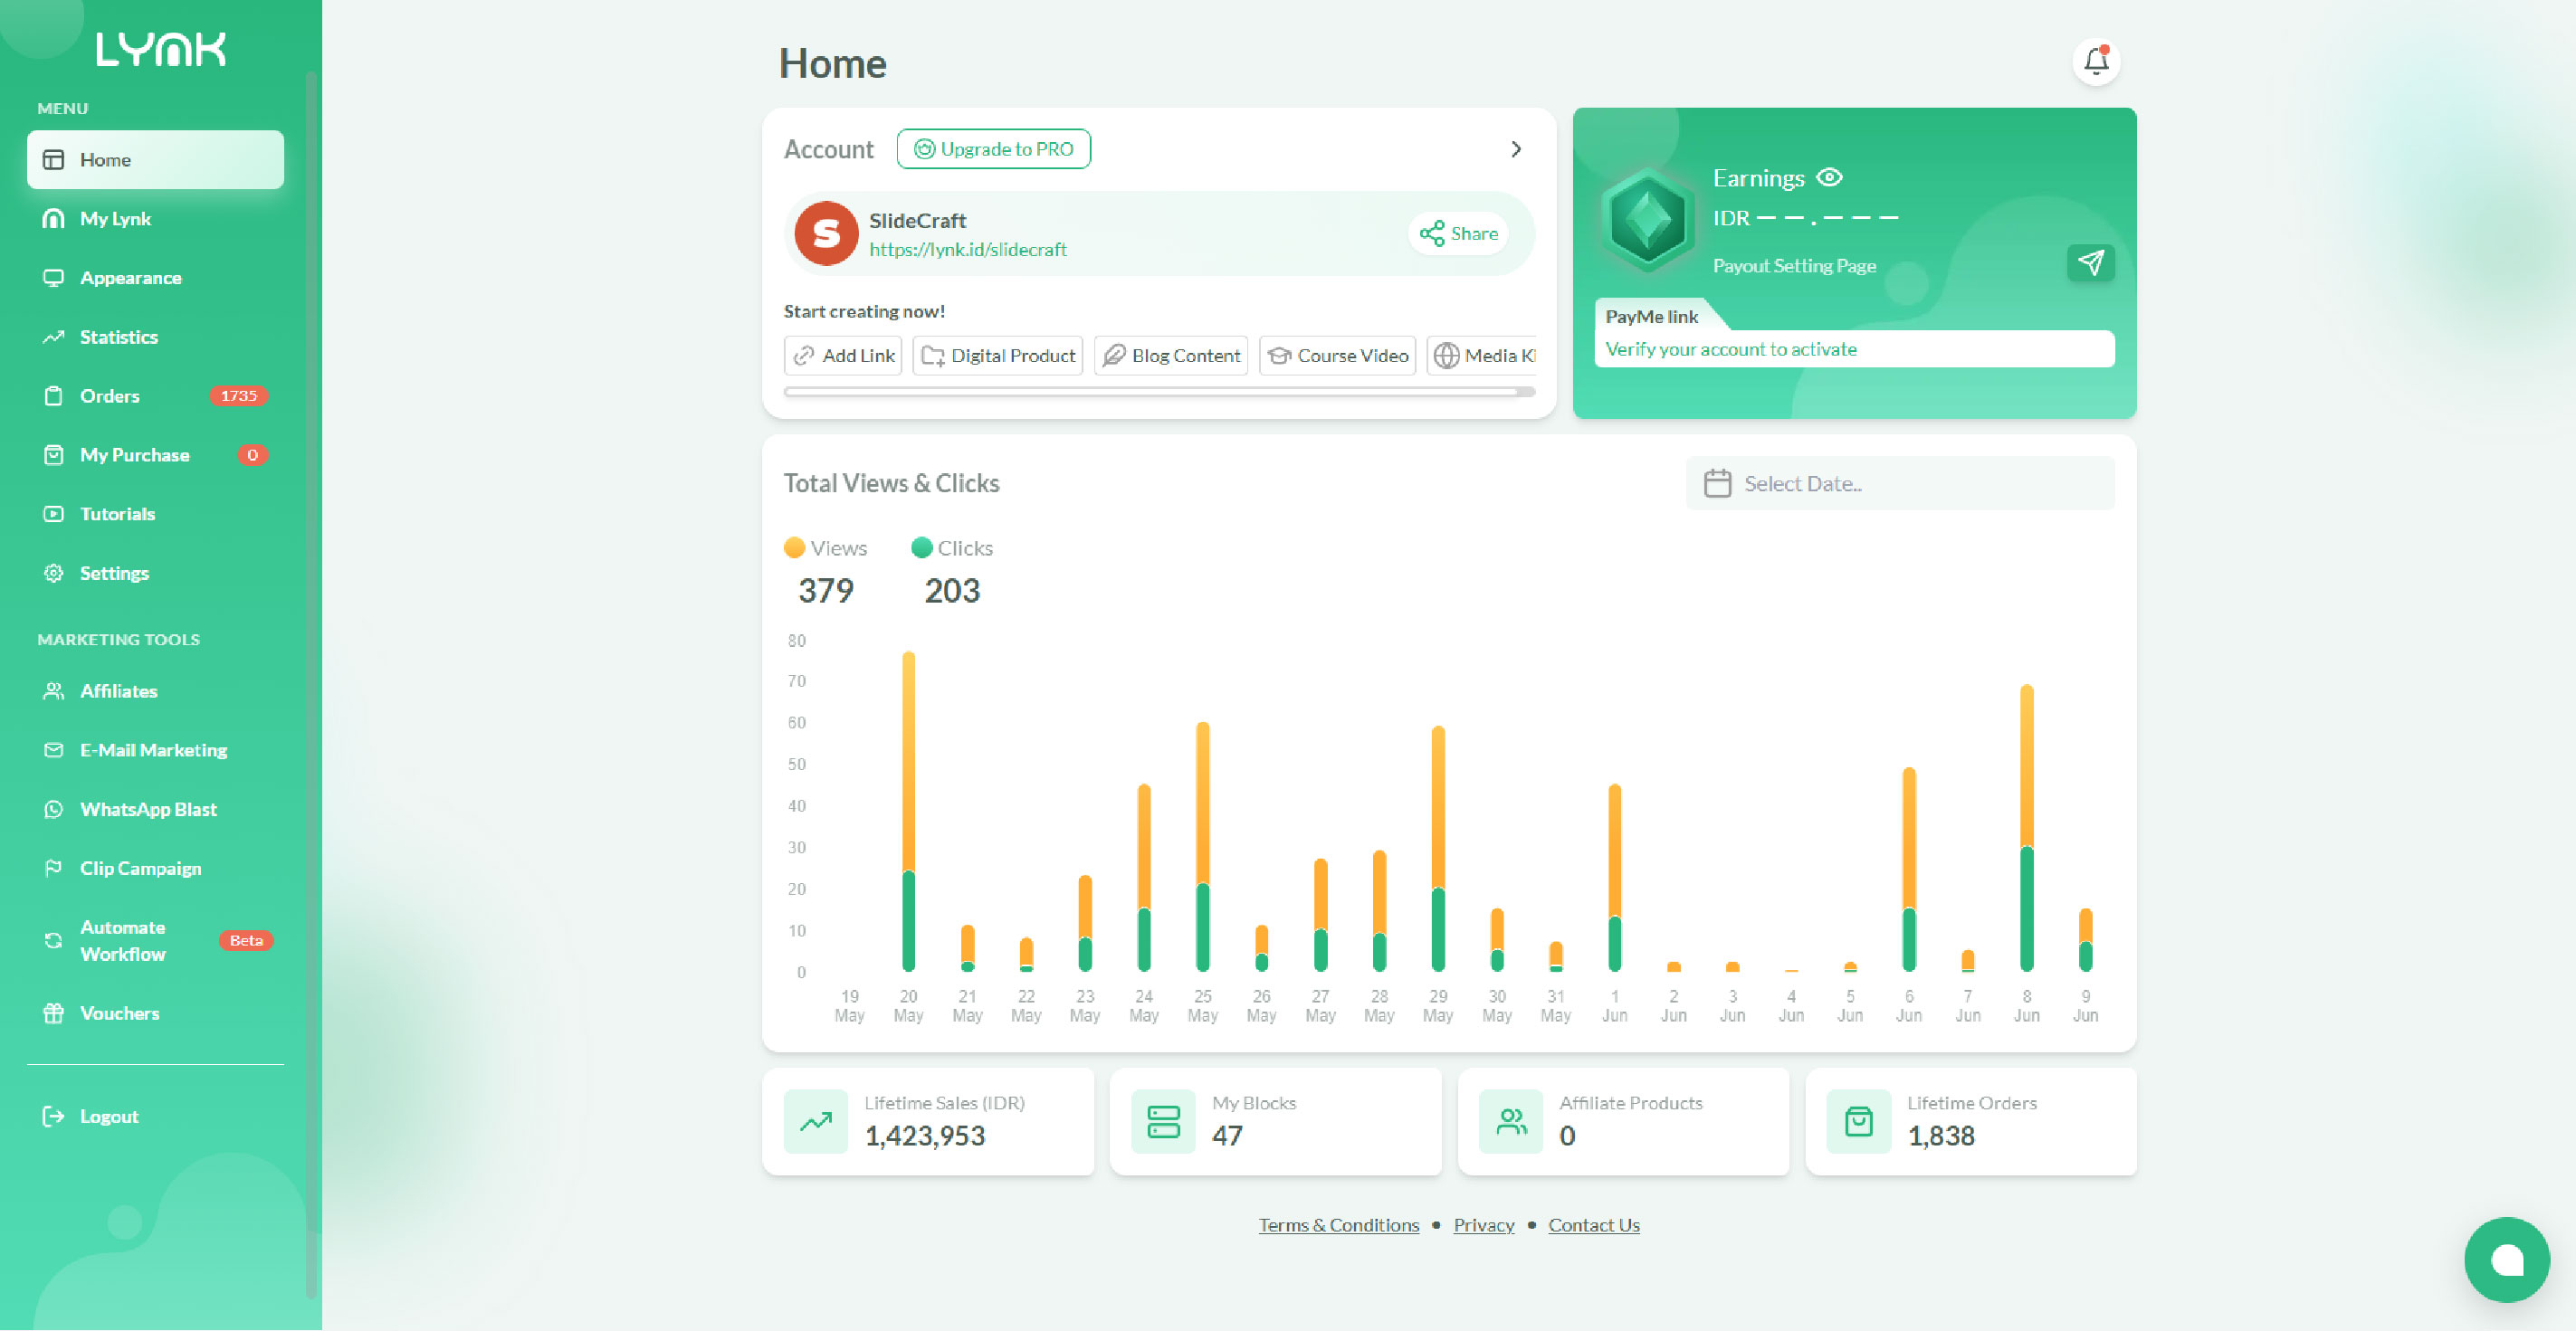Click the Lifetime Orders value 1,838
The height and width of the screenshot is (1331, 2576).
click(x=1941, y=1136)
